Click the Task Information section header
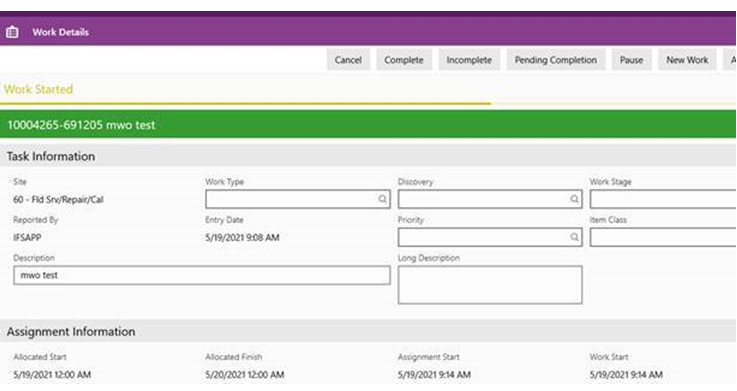Viewport: 737px width, 391px height. [x=368, y=156]
